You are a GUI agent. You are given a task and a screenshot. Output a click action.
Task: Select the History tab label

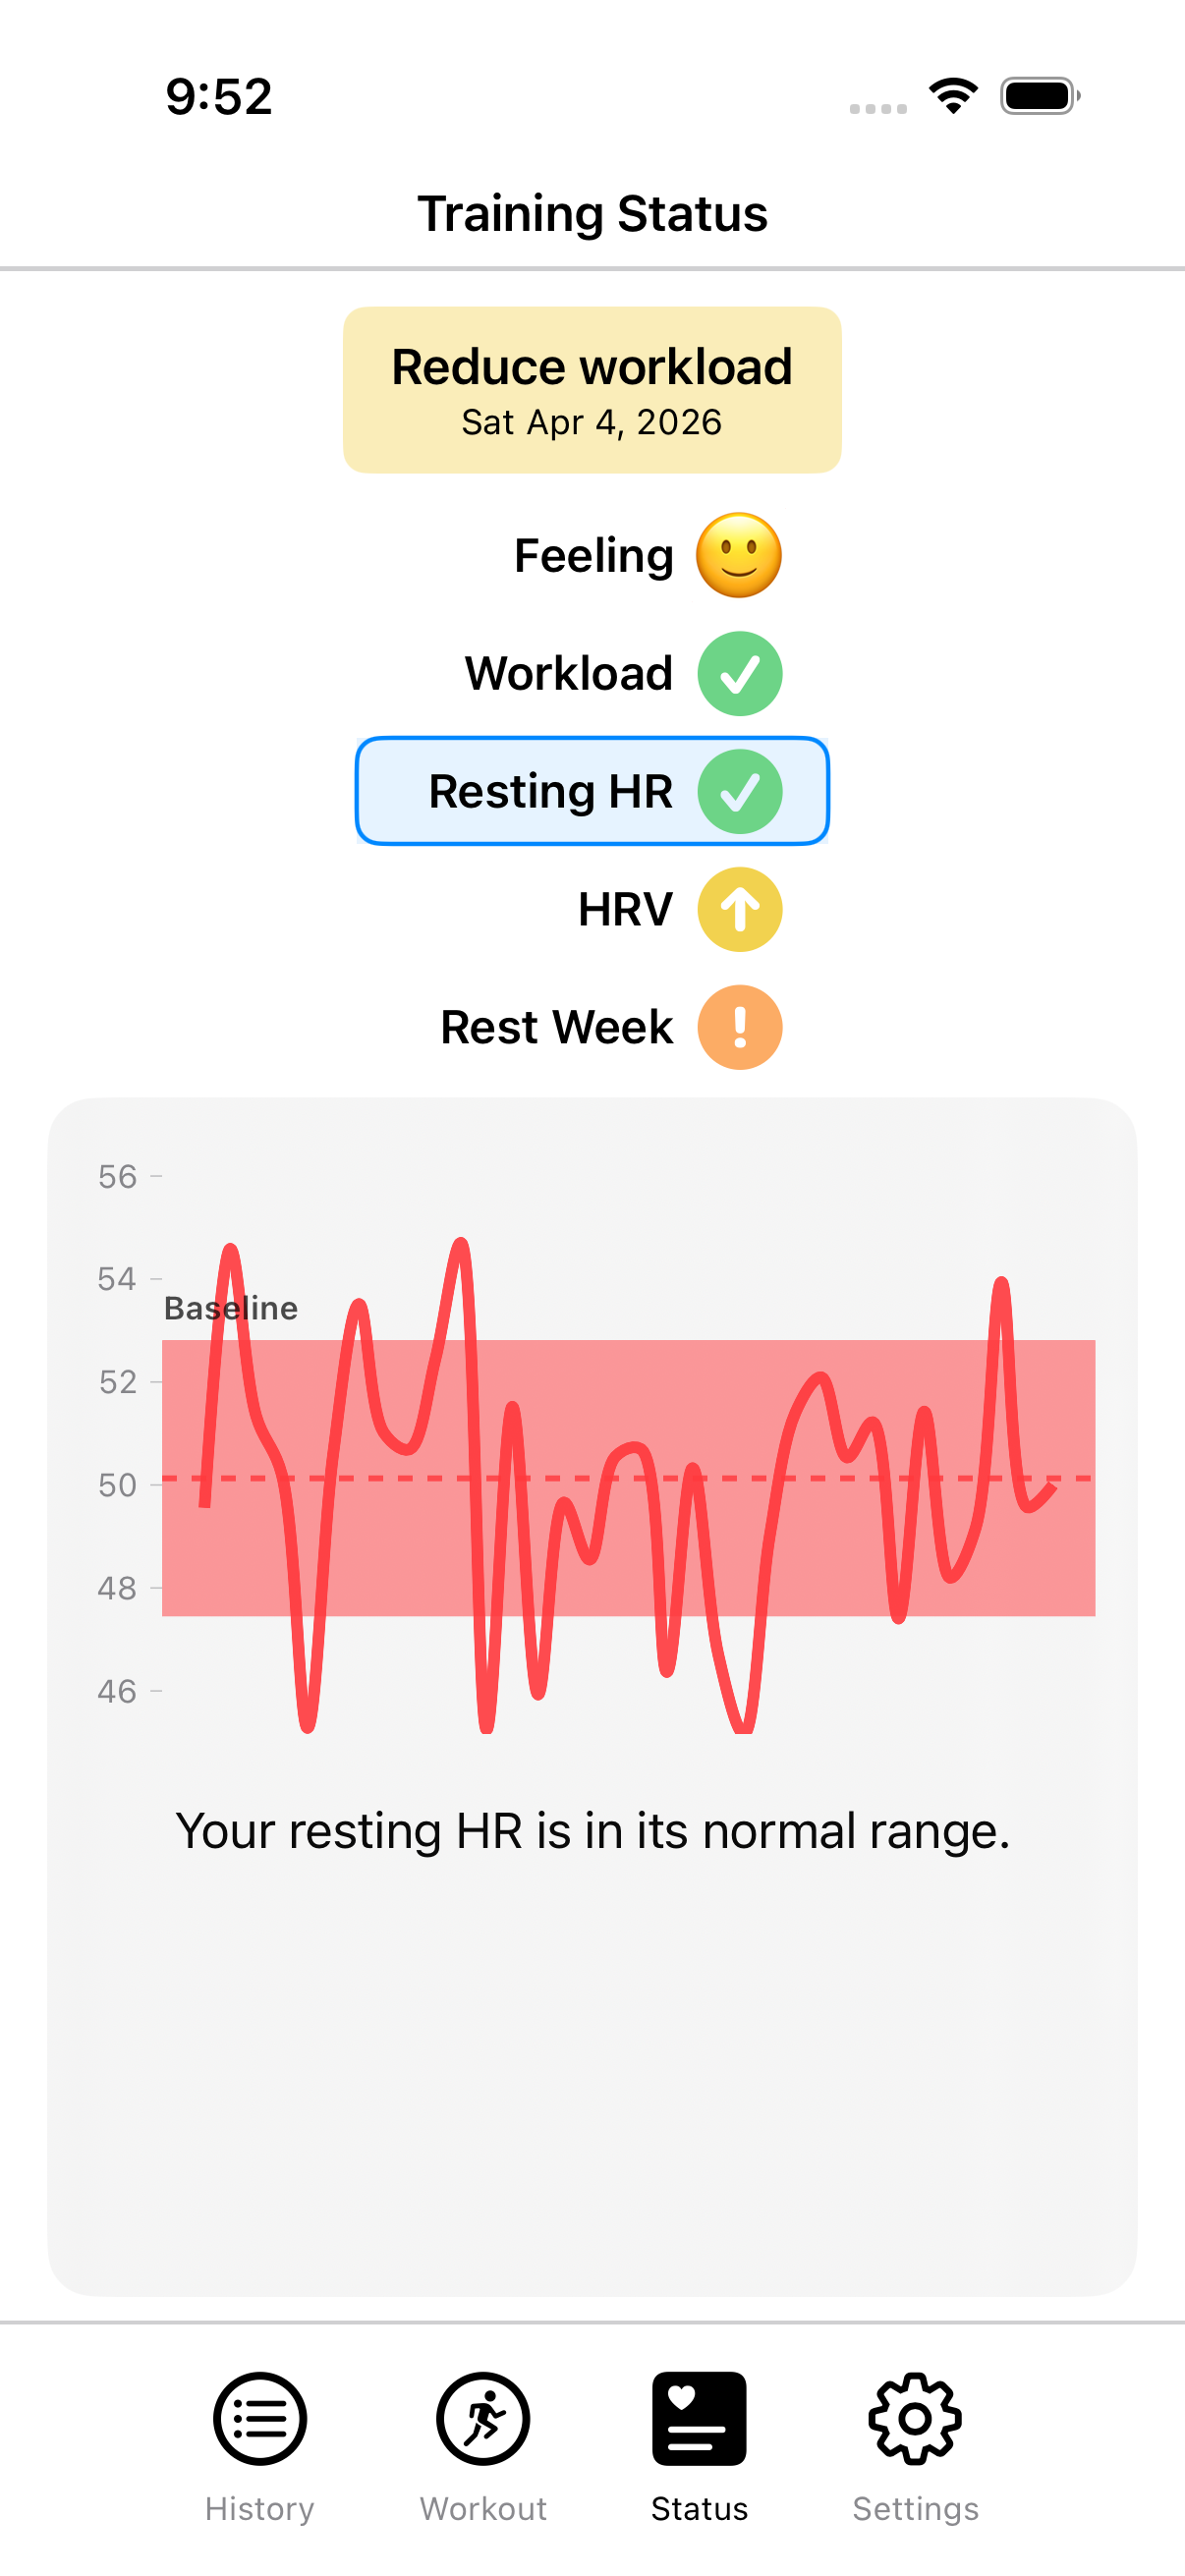coord(260,2509)
